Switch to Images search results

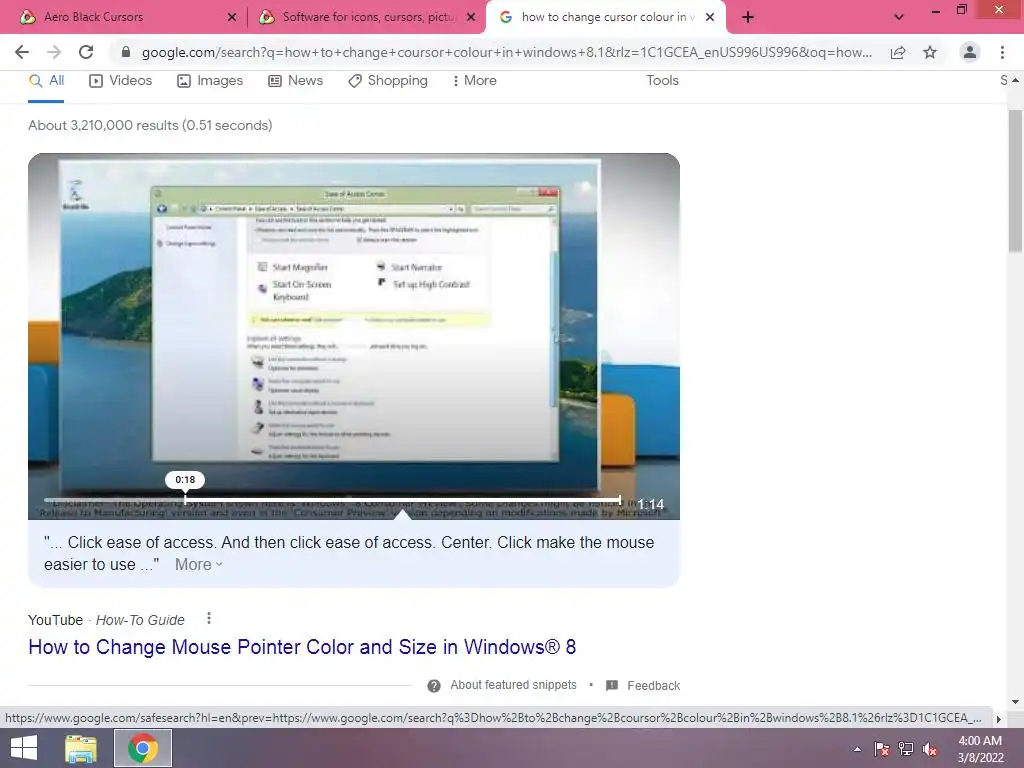(x=210, y=80)
